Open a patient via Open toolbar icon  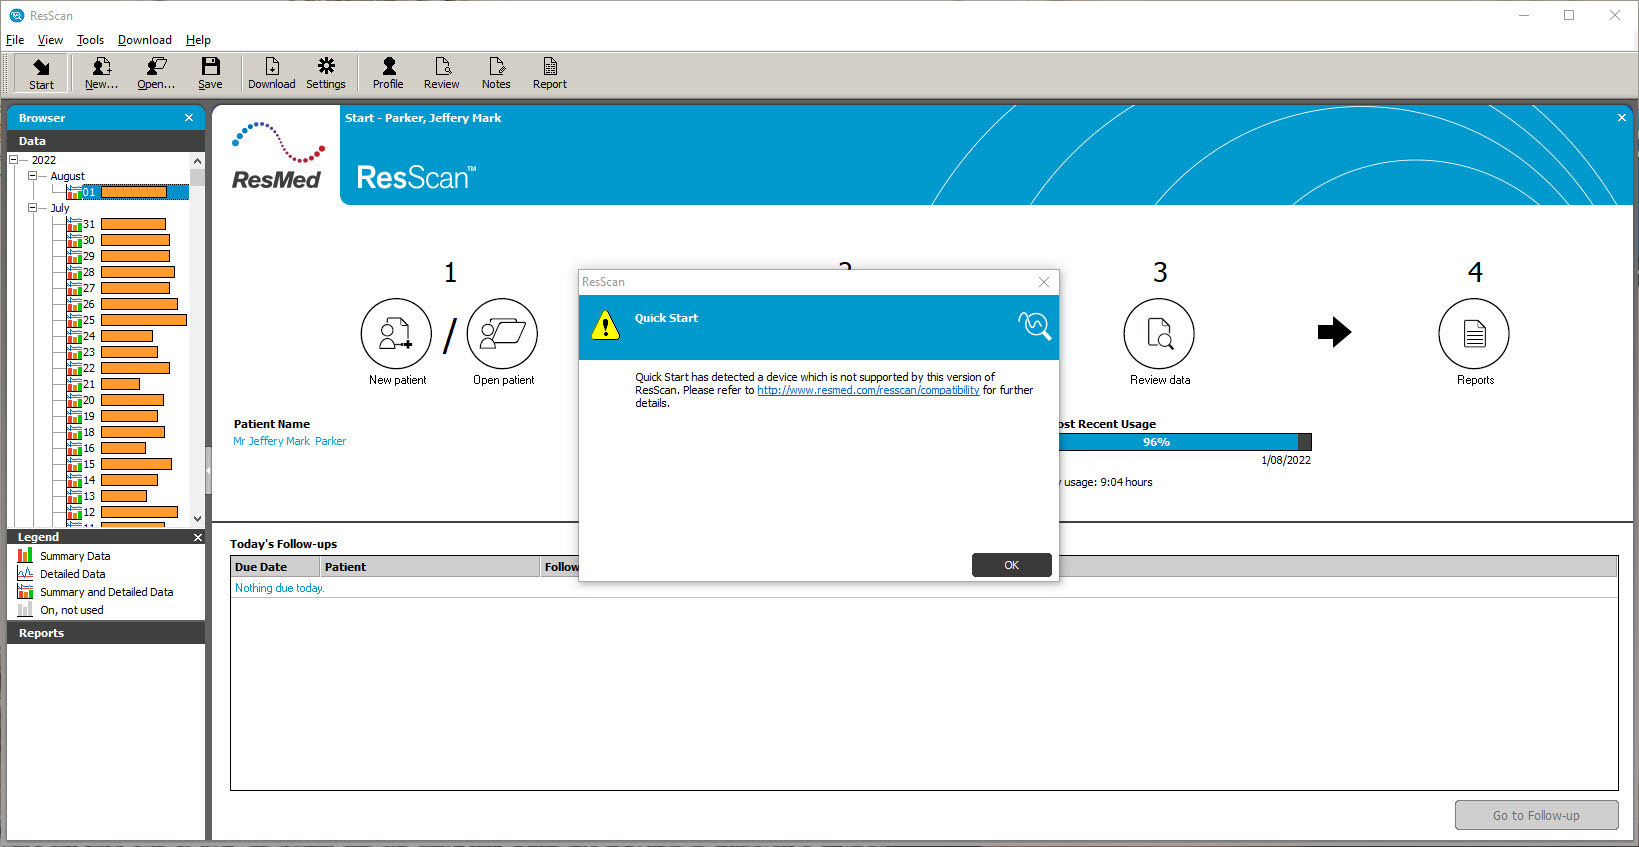click(156, 74)
